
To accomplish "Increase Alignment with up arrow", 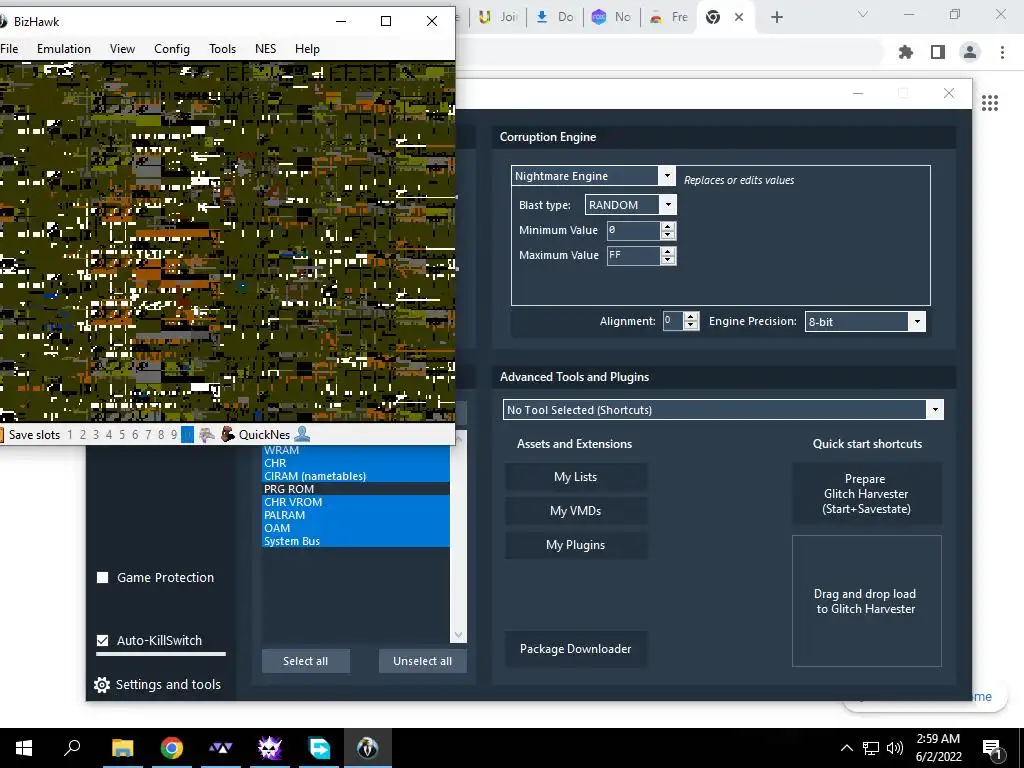I will [x=691, y=317].
